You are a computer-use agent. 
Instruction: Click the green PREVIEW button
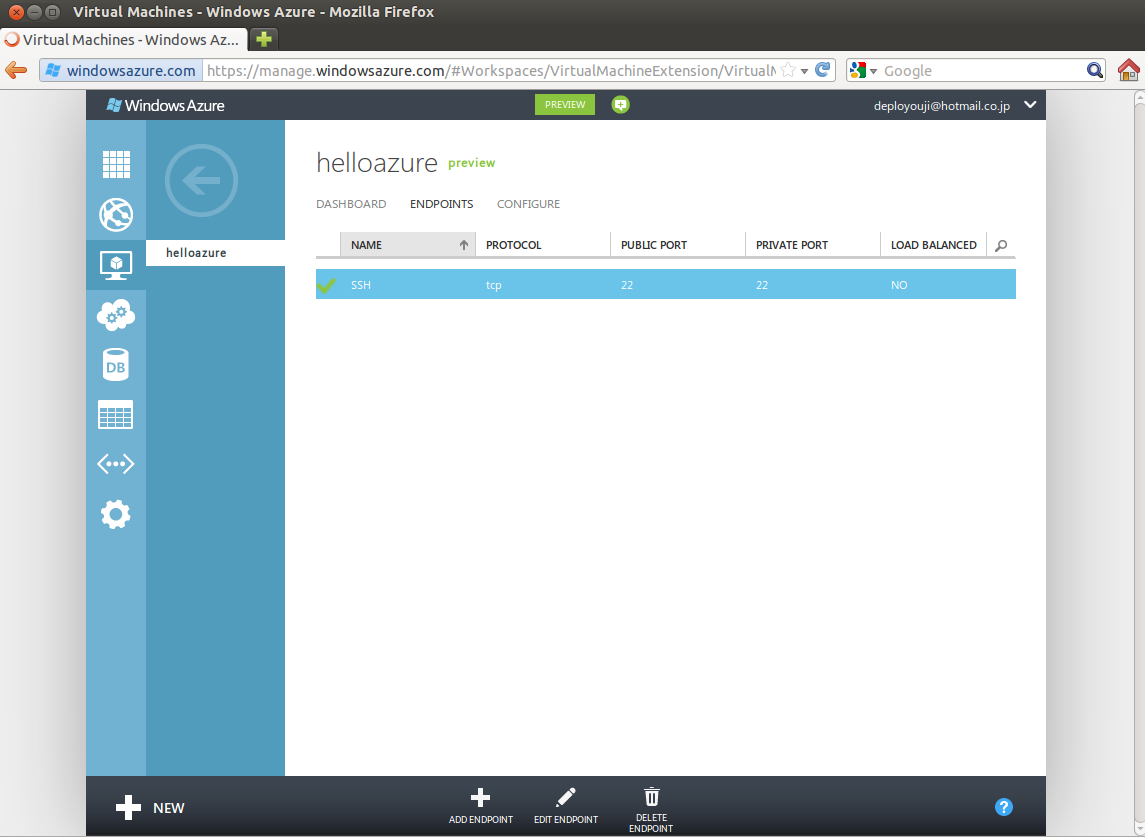[564, 104]
